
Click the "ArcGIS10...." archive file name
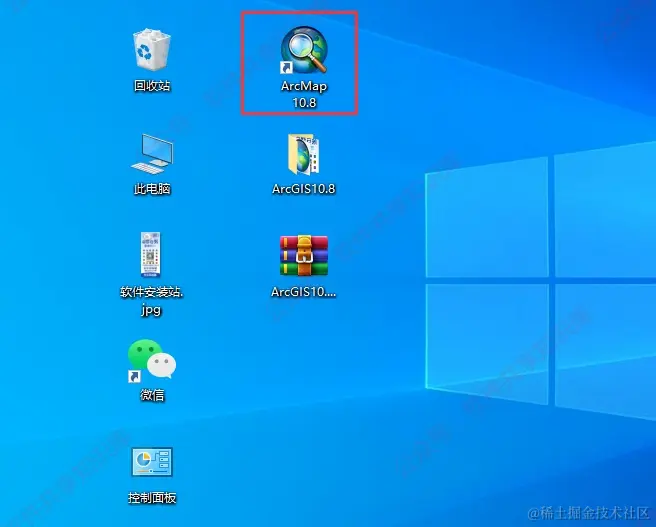point(304,292)
